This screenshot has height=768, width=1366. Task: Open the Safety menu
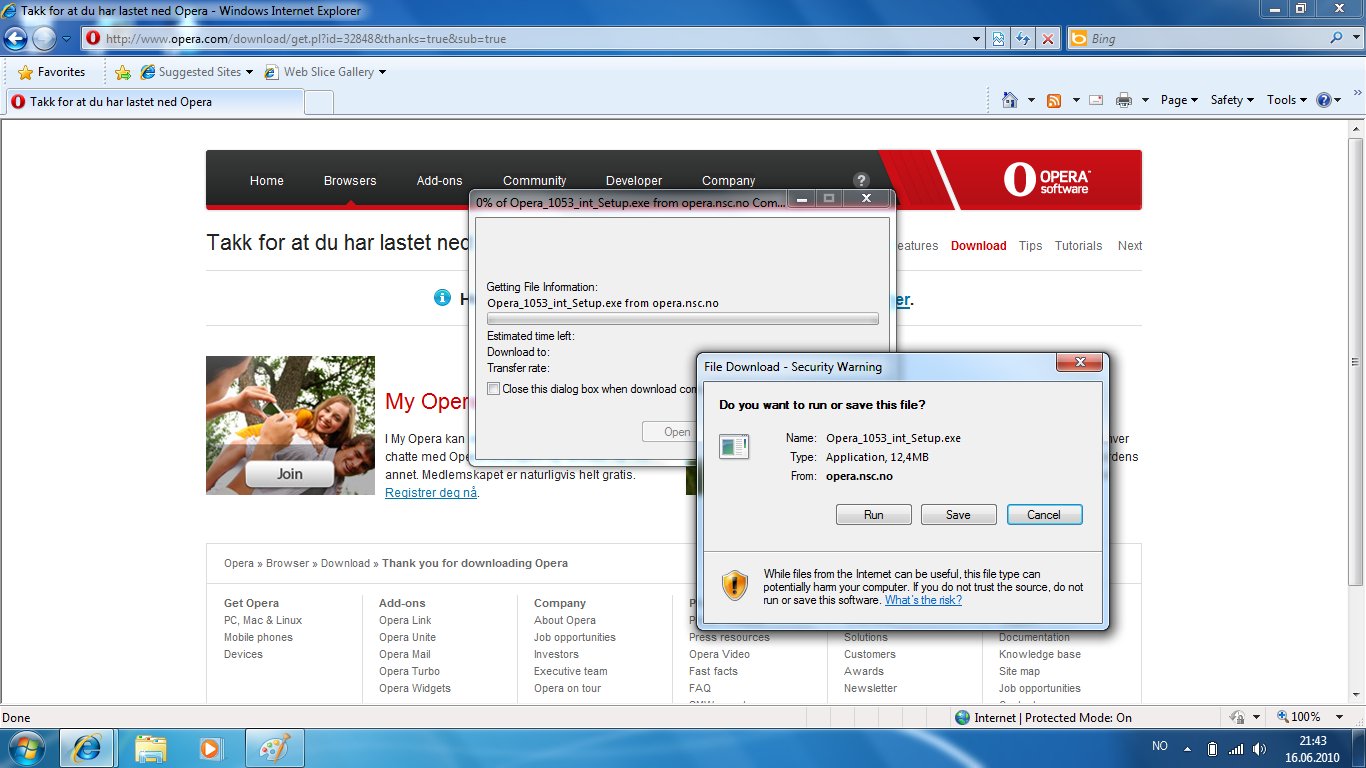pos(1233,100)
